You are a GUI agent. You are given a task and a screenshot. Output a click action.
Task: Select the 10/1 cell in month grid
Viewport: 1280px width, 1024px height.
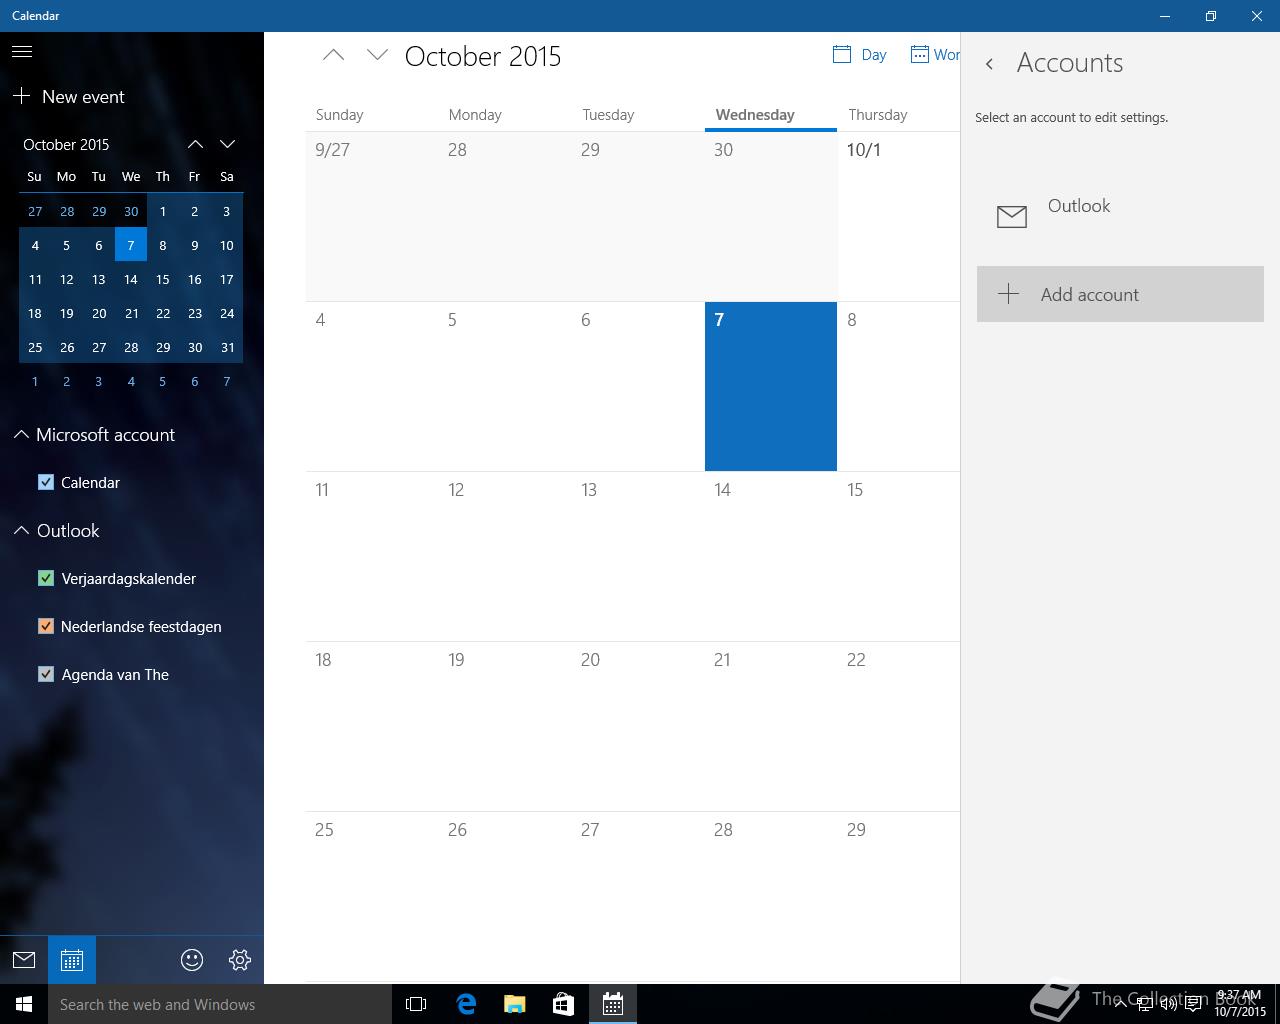point(899,216)
